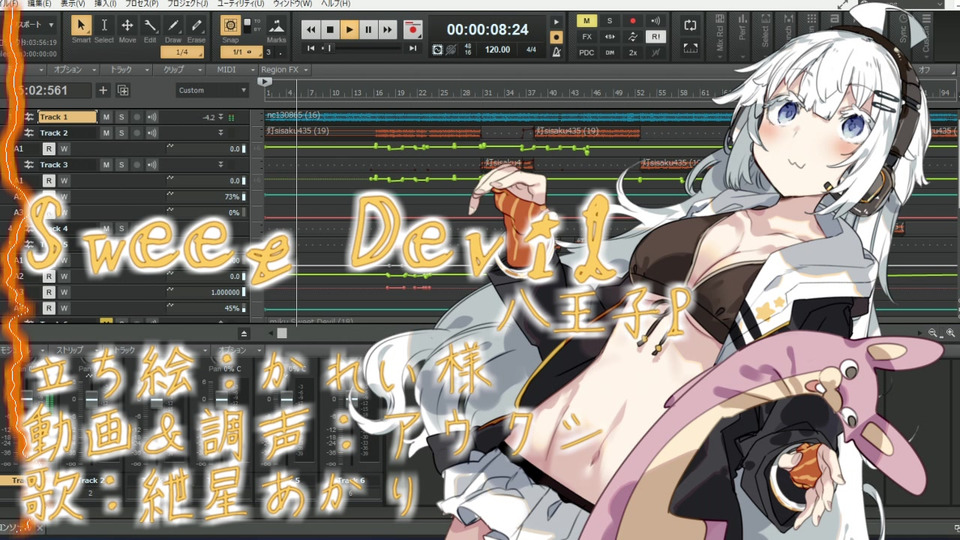Click global arm record red dot in Mix module

coord(632,21)
